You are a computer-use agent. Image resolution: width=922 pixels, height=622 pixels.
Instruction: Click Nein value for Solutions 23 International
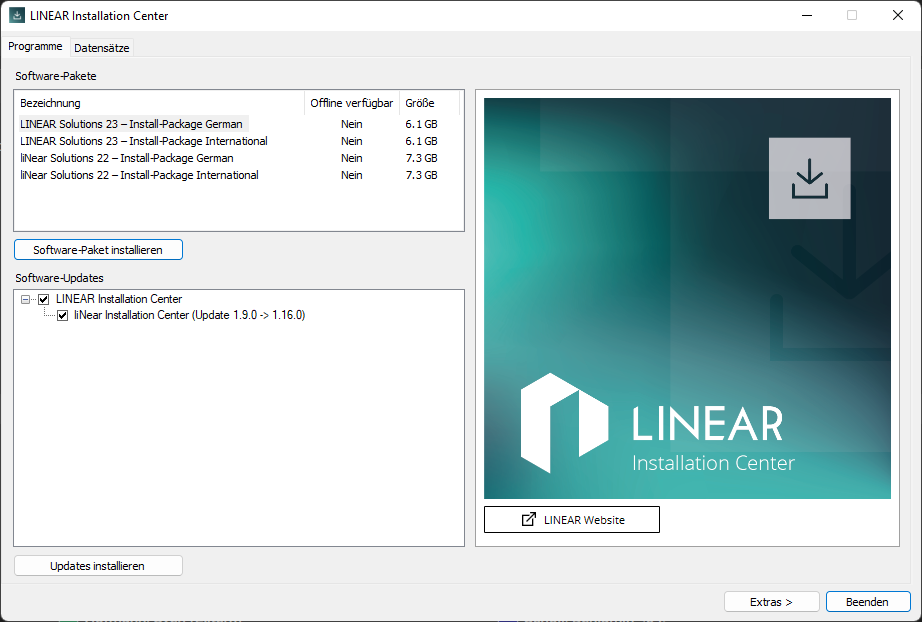tap(352, 141)
